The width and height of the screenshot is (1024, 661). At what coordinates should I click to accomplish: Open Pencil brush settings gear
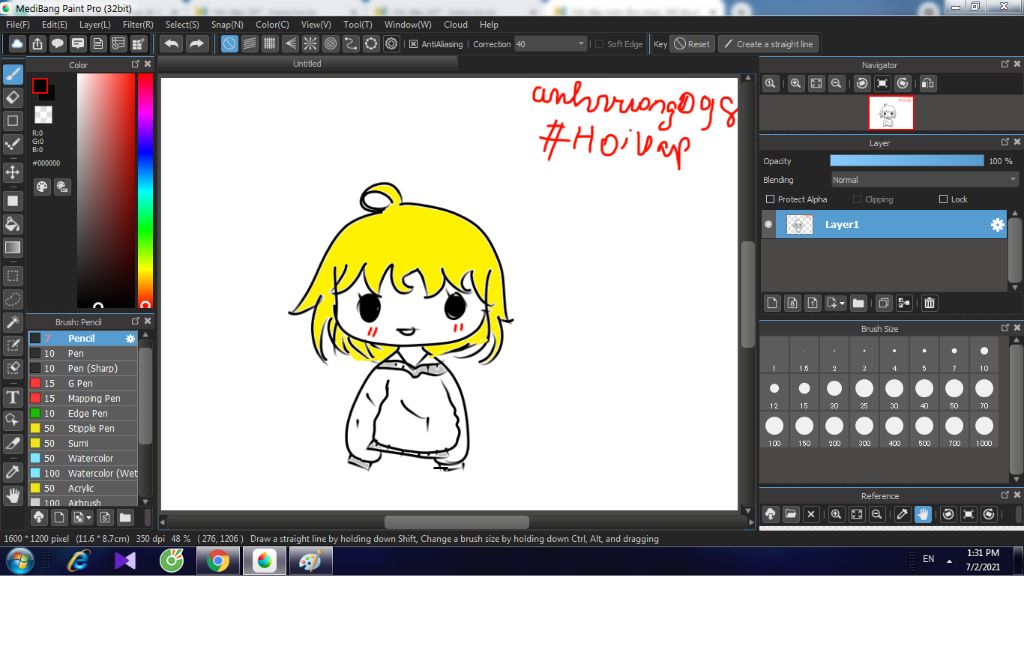pos(131,338)
